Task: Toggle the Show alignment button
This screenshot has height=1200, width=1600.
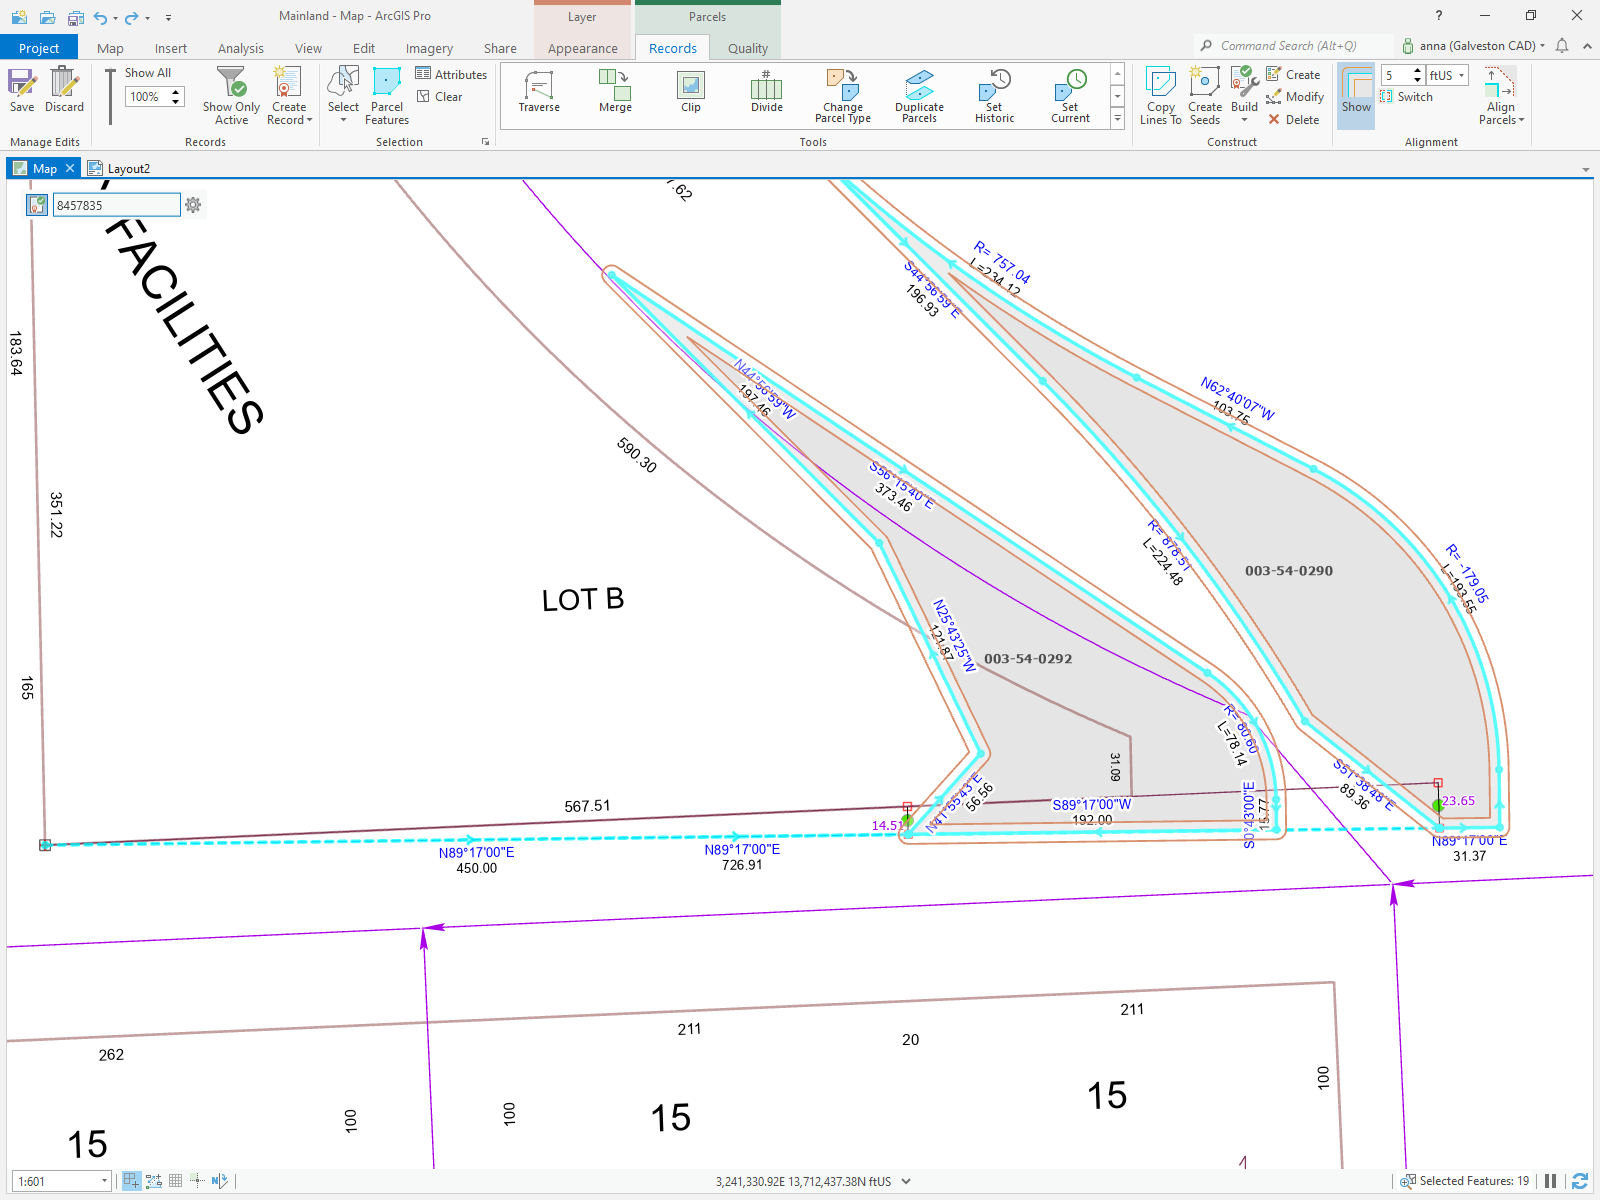Action: 1356,96
